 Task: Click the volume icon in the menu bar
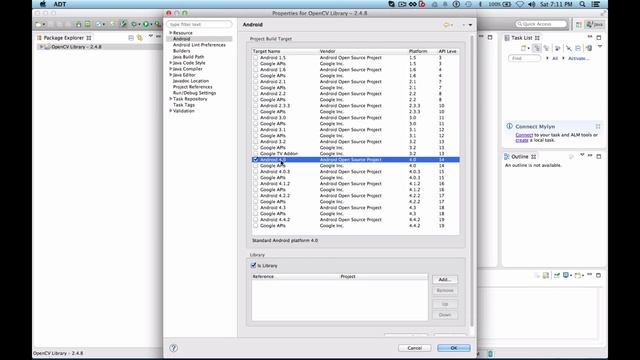(531, 4)
